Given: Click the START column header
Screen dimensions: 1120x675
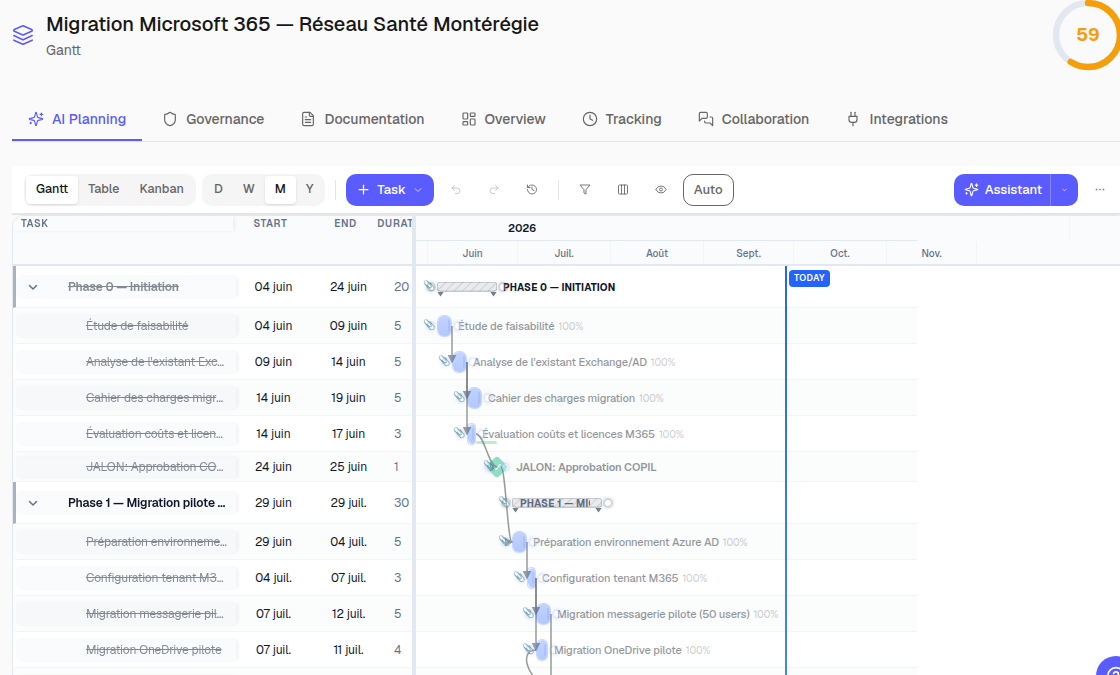Looking at the screenshot, I should click(x=270, y=224).
